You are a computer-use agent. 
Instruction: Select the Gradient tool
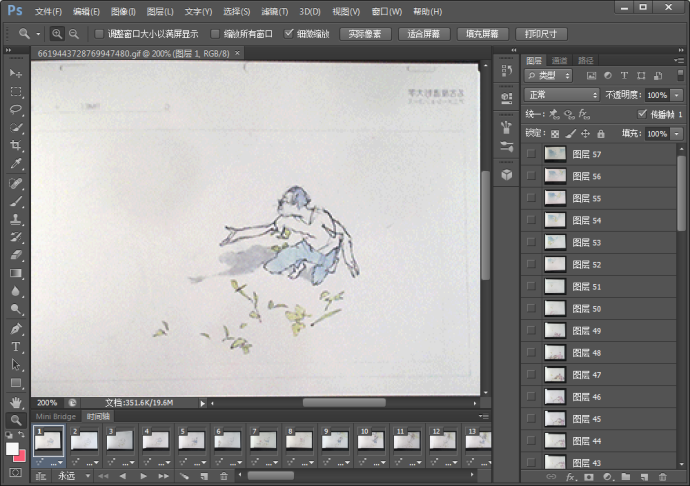point(16,273)
